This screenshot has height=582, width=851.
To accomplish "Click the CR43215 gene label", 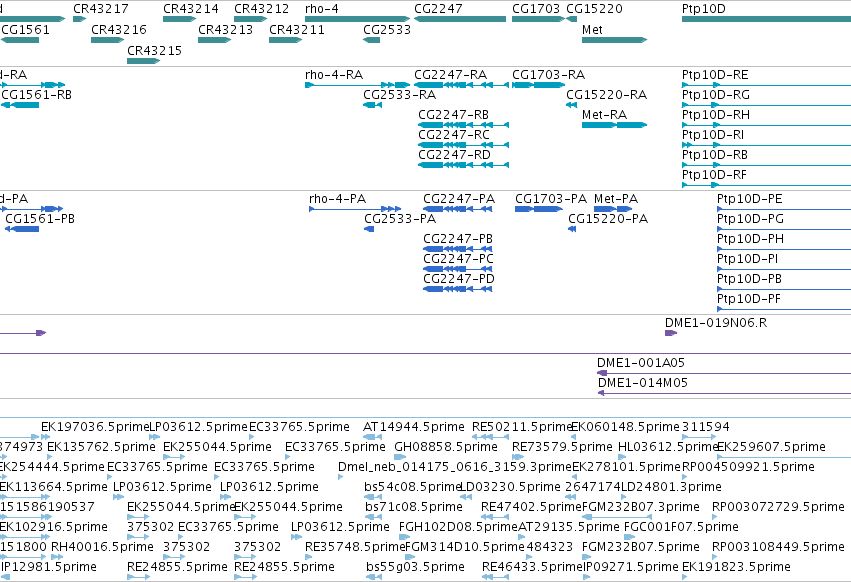I will (x=155, y=50).
